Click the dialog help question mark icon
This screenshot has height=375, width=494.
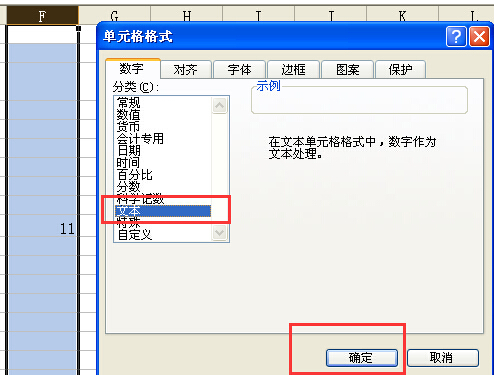(456, 36)
